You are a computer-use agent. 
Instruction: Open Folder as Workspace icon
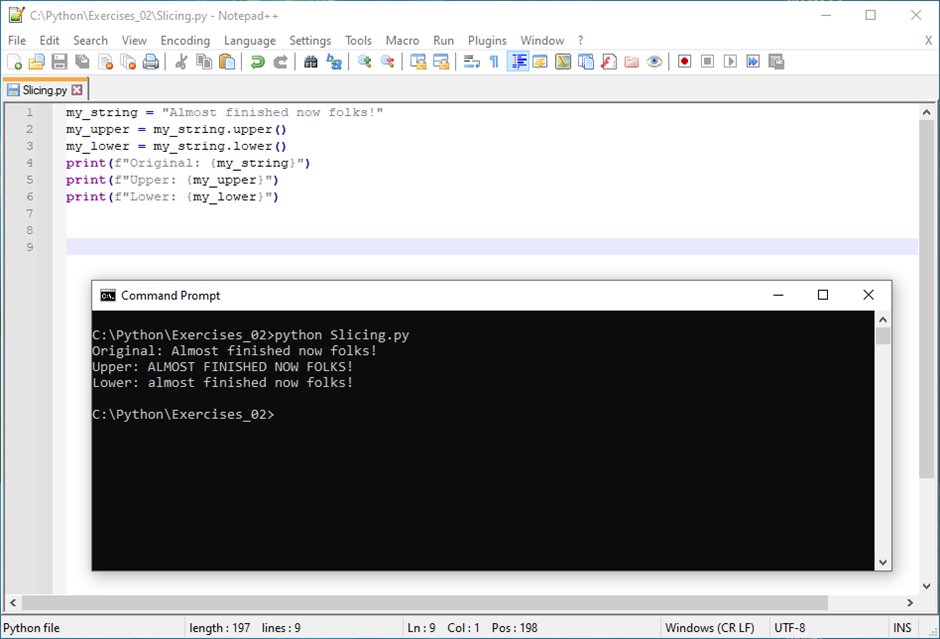point(631,62)
